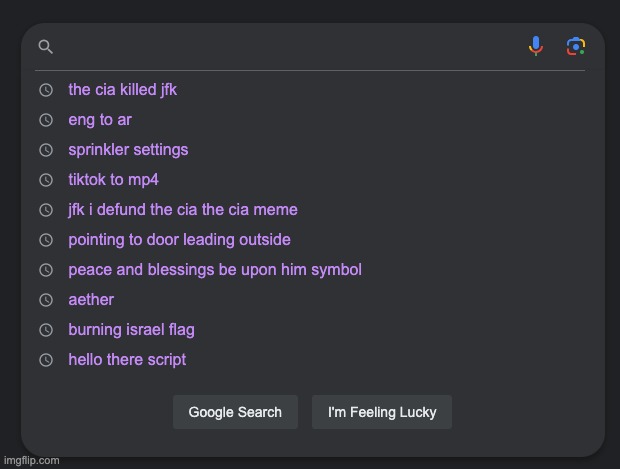Screen dimensions: 620x469
Task: Click clock icon beside 'hello there script'
Action: coord(45,360)
